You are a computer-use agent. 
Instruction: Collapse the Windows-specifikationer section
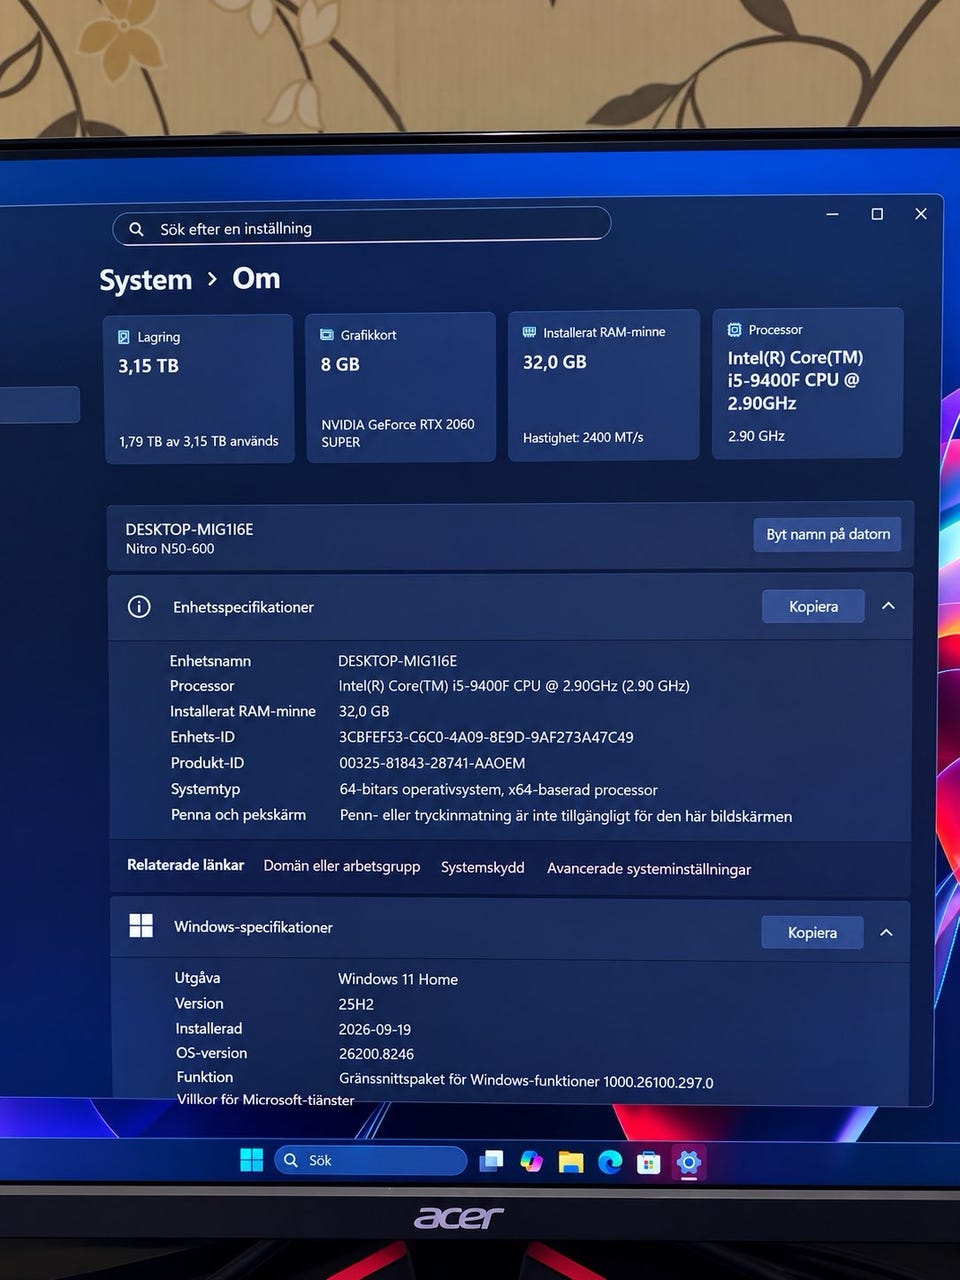(886, 932)
